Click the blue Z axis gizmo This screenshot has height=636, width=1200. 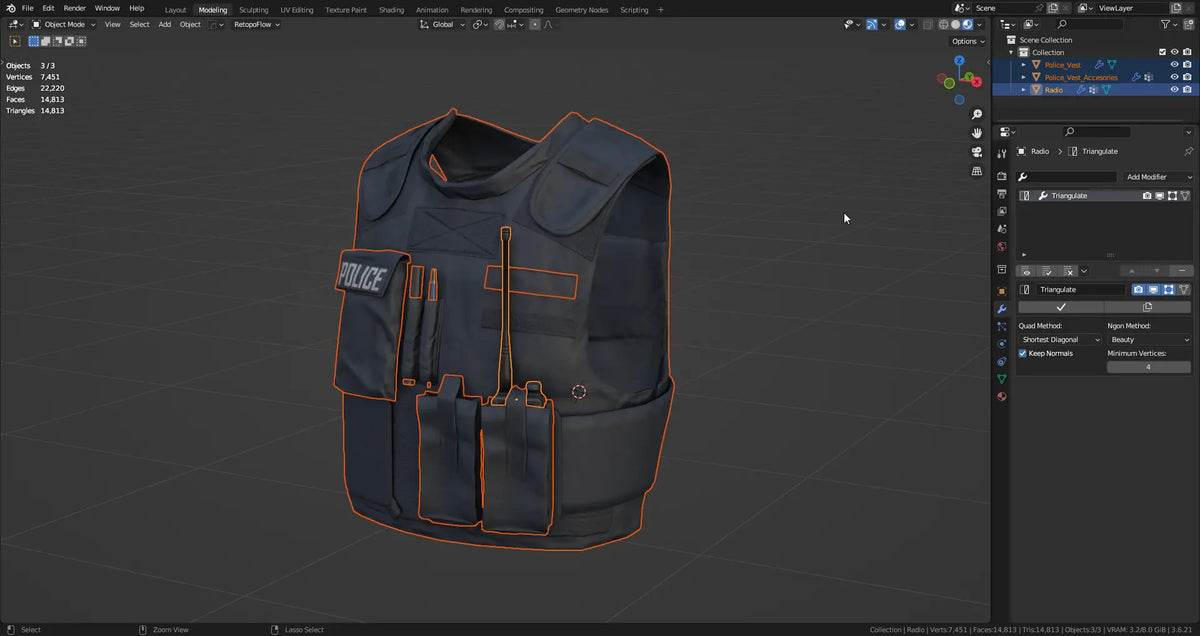coord(959,61)
